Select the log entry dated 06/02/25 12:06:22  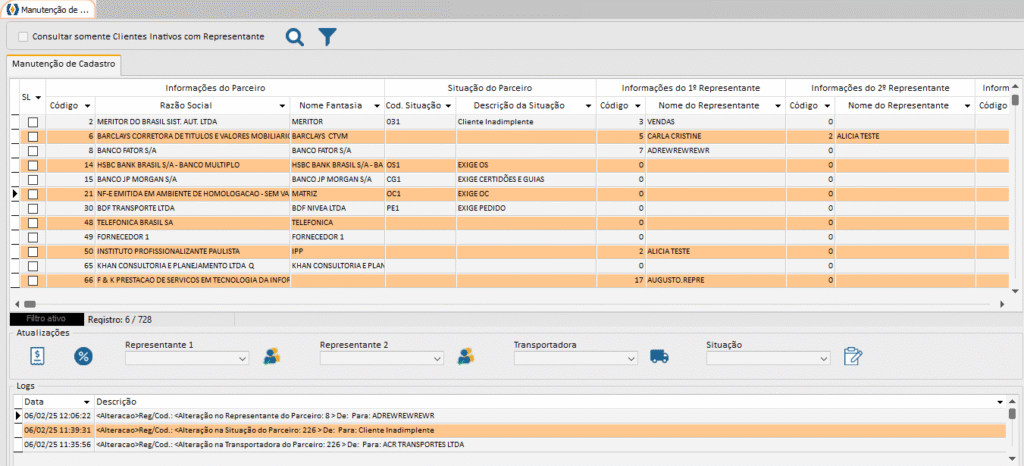tap(514, 416)
